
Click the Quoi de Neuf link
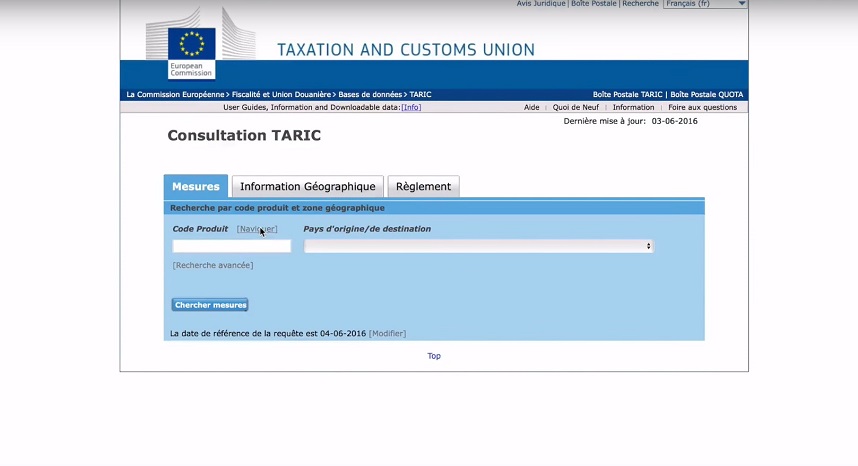tap(576, 108)
